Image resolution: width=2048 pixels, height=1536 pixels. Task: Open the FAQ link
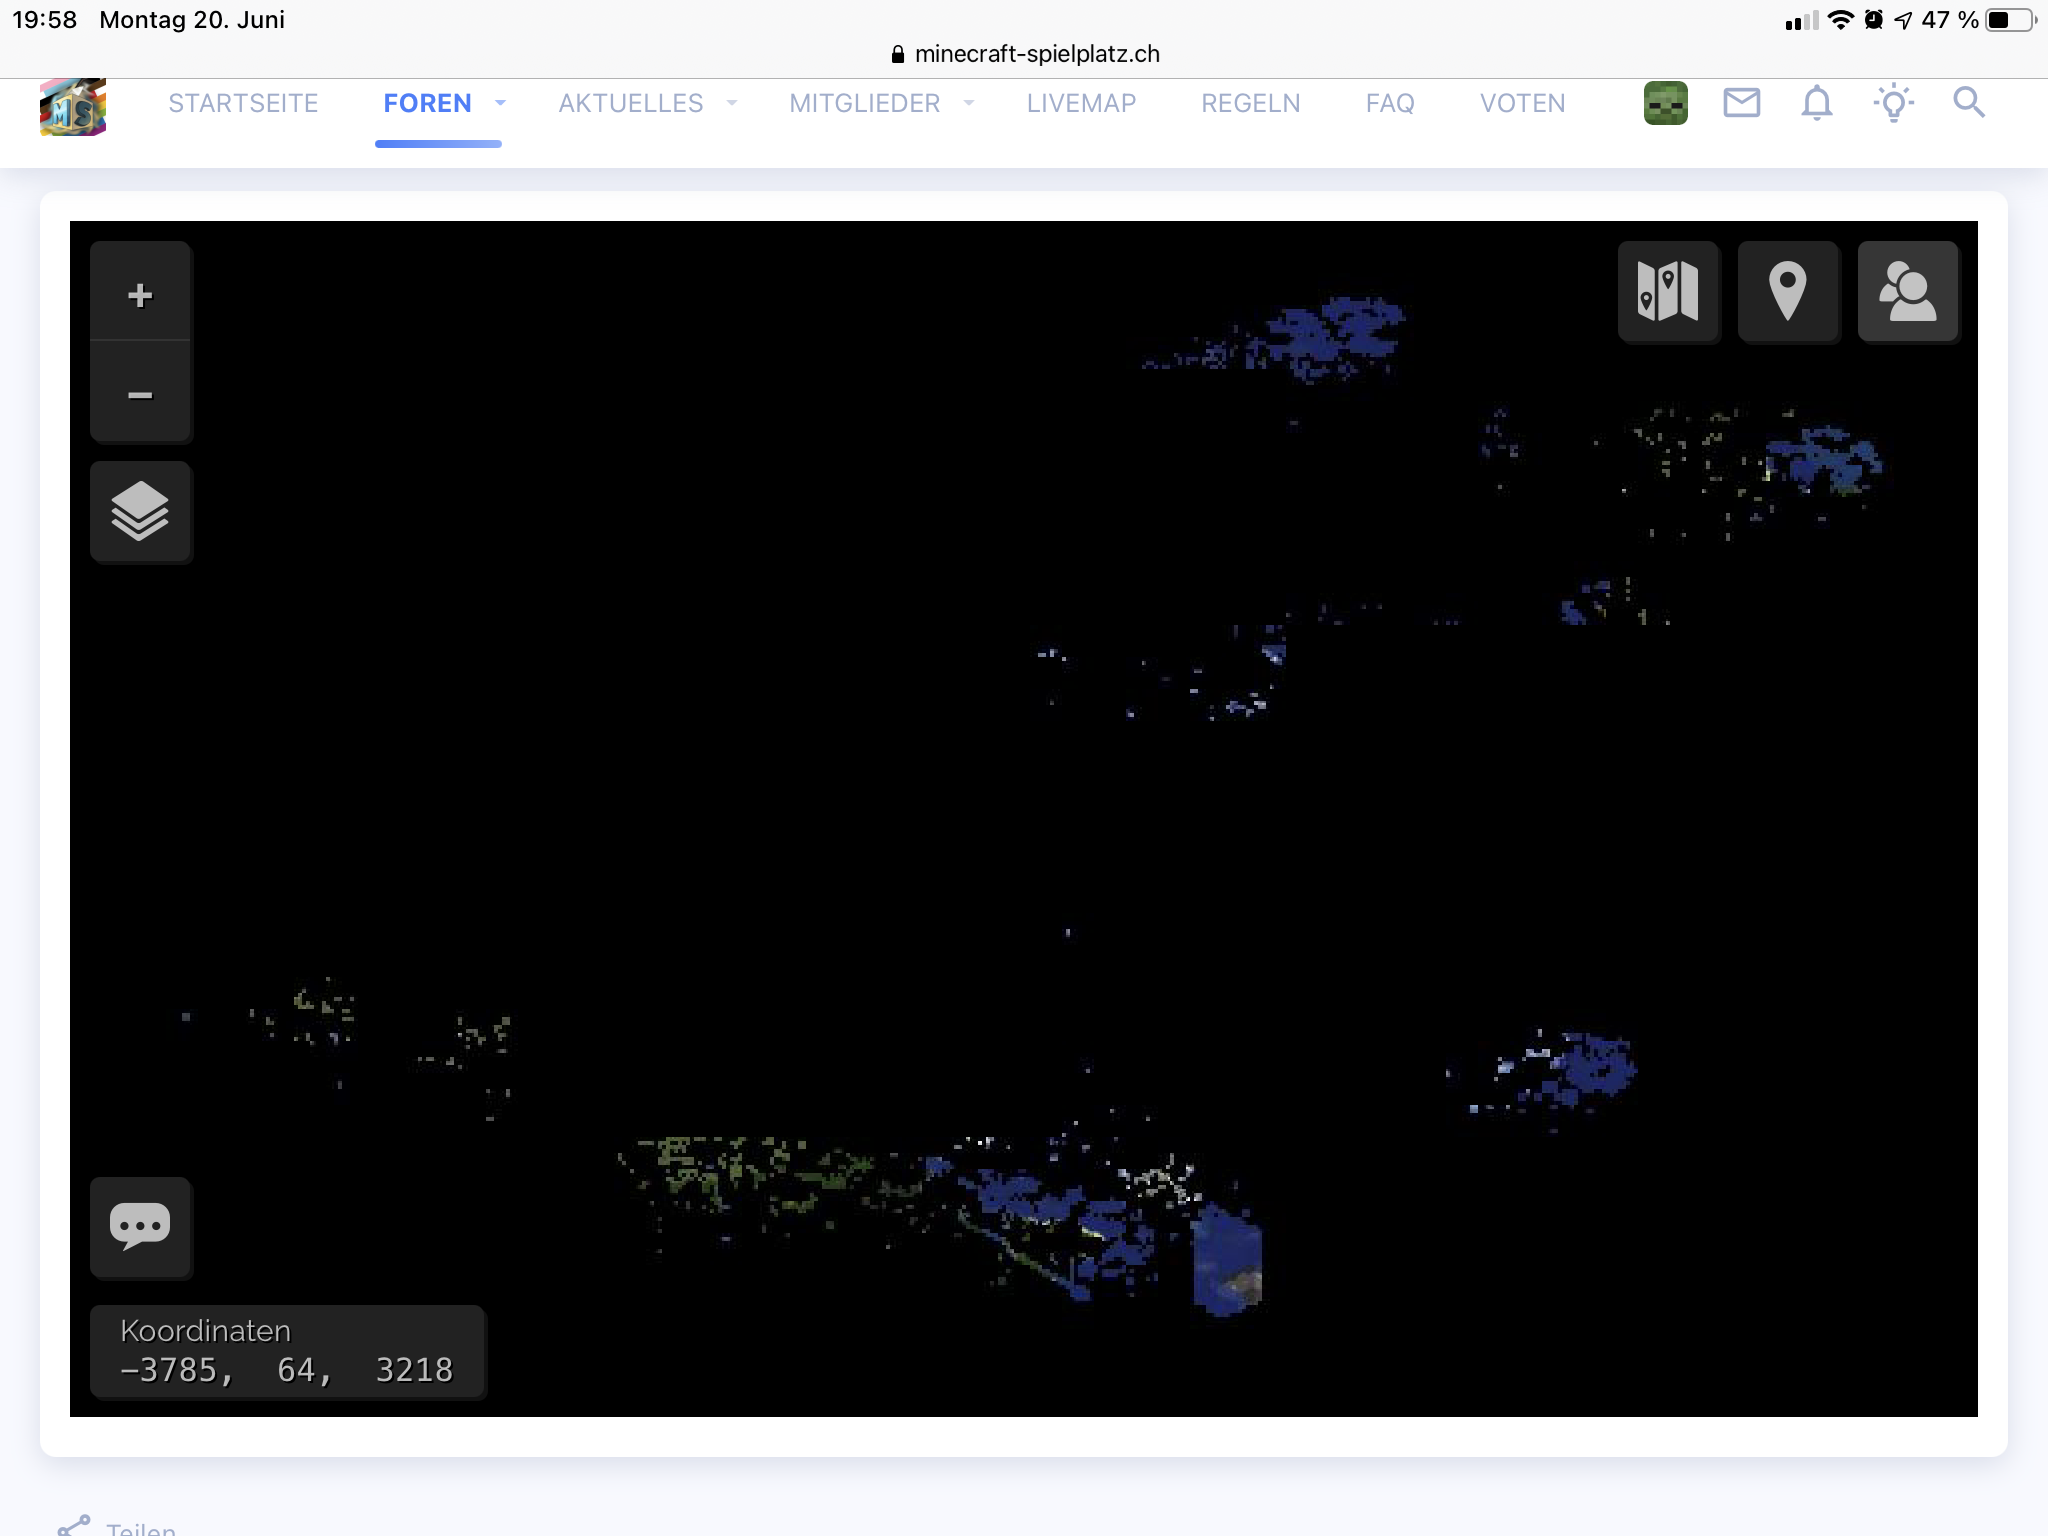(1389, 103)
